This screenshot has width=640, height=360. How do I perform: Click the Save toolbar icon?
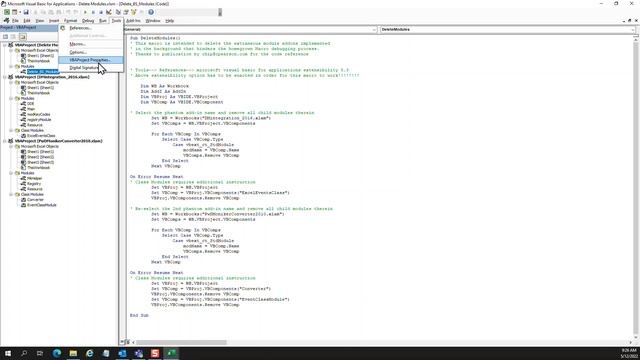[26, 12]
